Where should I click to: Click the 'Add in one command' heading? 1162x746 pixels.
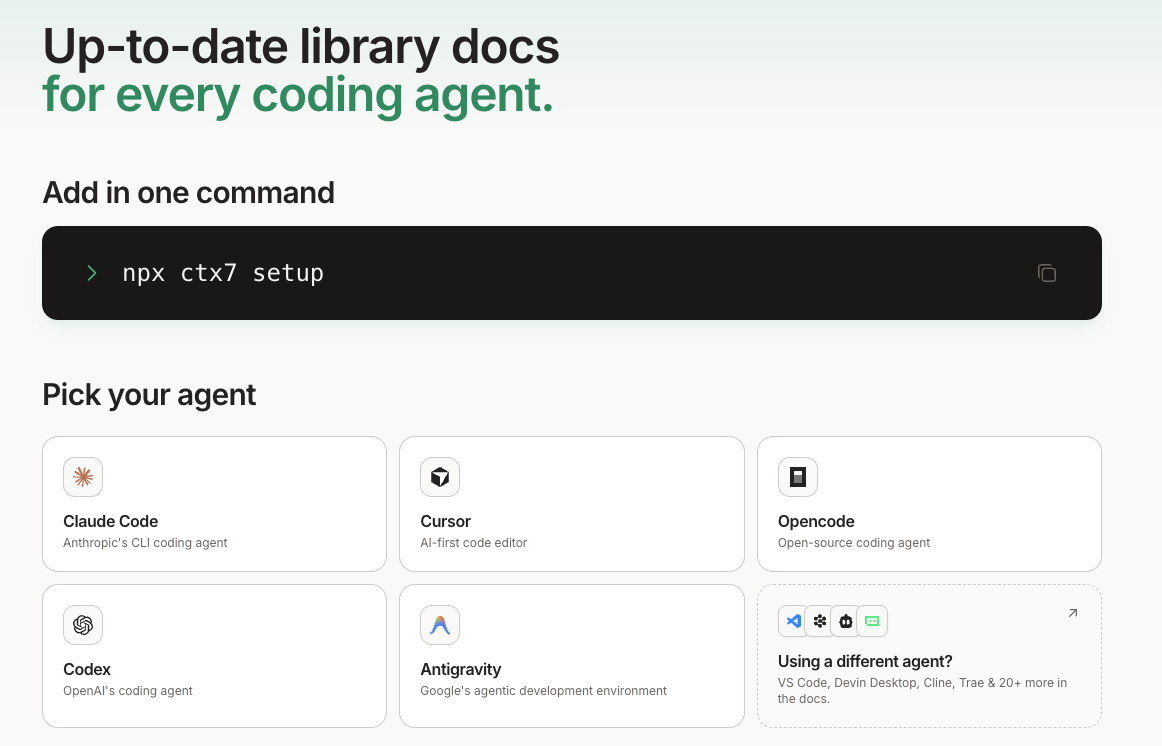click(188, 193)
